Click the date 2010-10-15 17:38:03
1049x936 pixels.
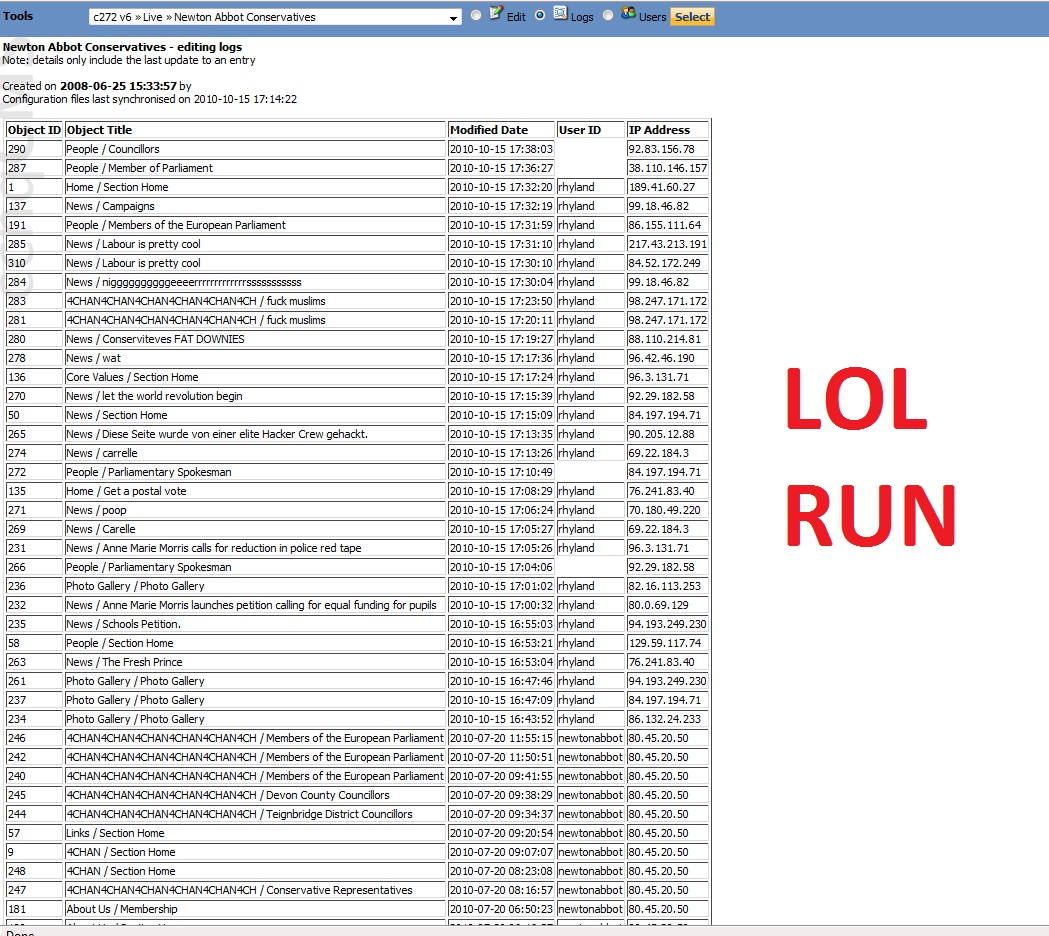click(x=501, y=149)
